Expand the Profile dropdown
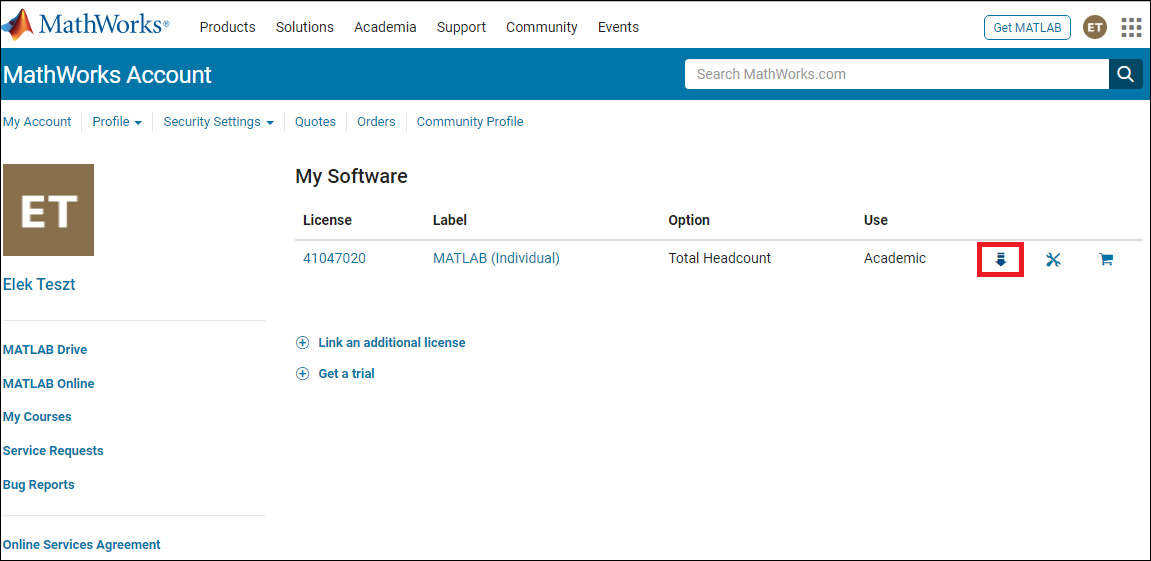 tap(117, 122)
